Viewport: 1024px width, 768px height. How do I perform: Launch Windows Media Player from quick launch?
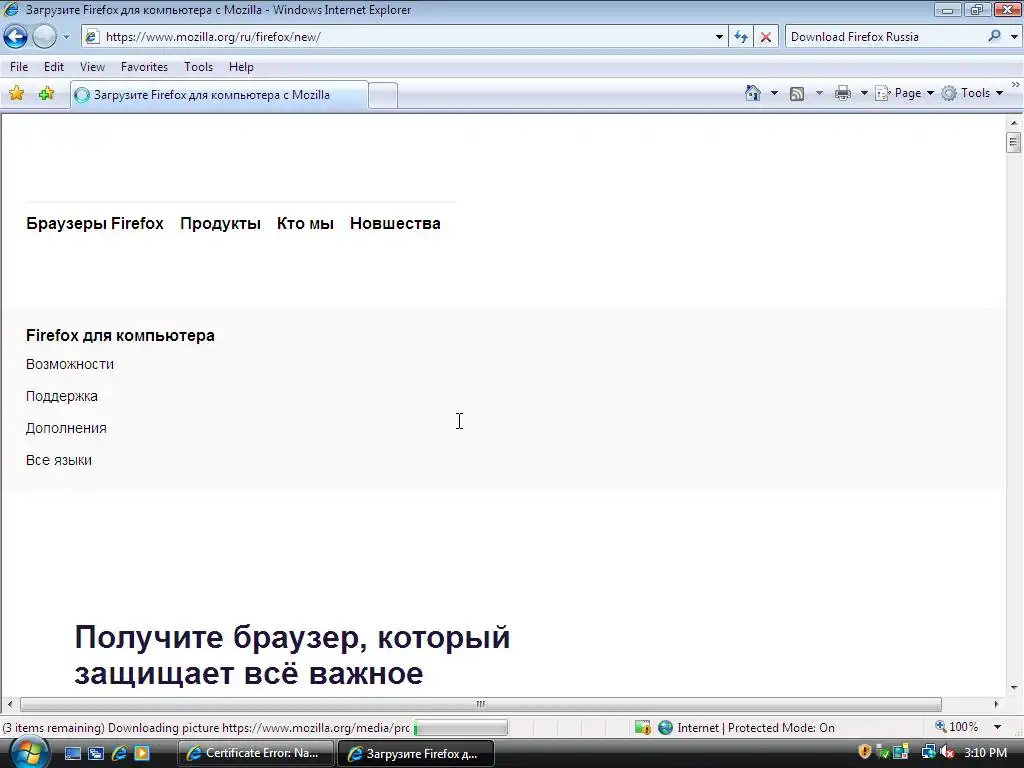click(142, 754)
